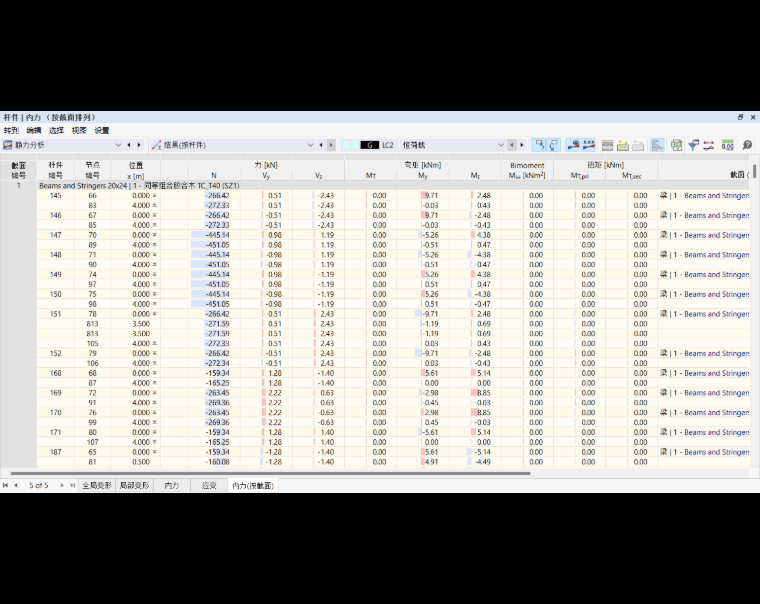The image size is (760, 604).
Task: Click the black G load type swatch
Action: (x=370, y=145)
